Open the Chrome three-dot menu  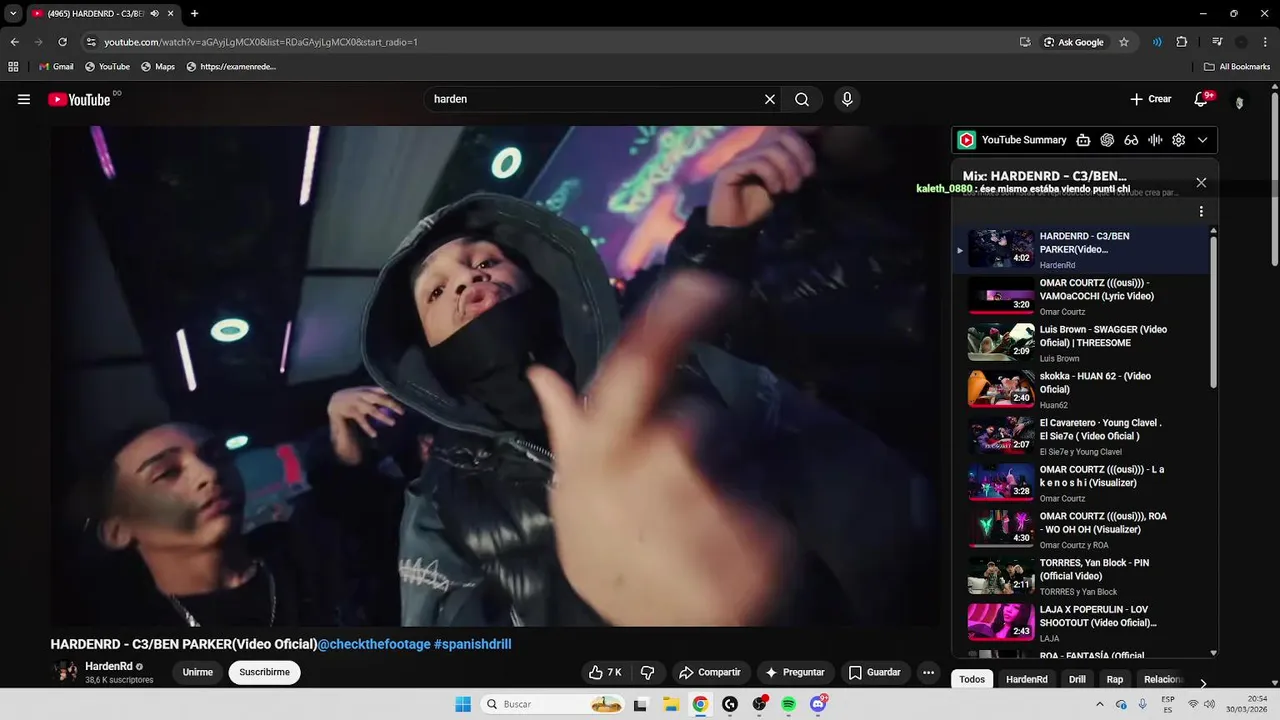(x=1266, y=42)
